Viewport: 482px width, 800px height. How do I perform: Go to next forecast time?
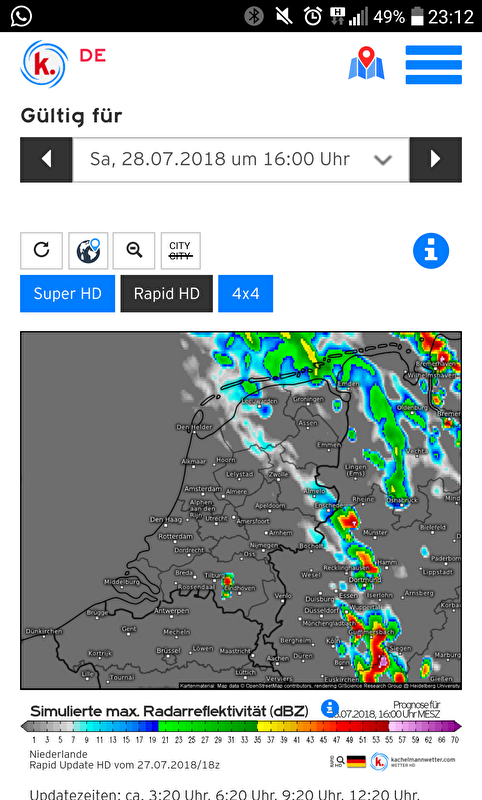[x=436, y=159]
